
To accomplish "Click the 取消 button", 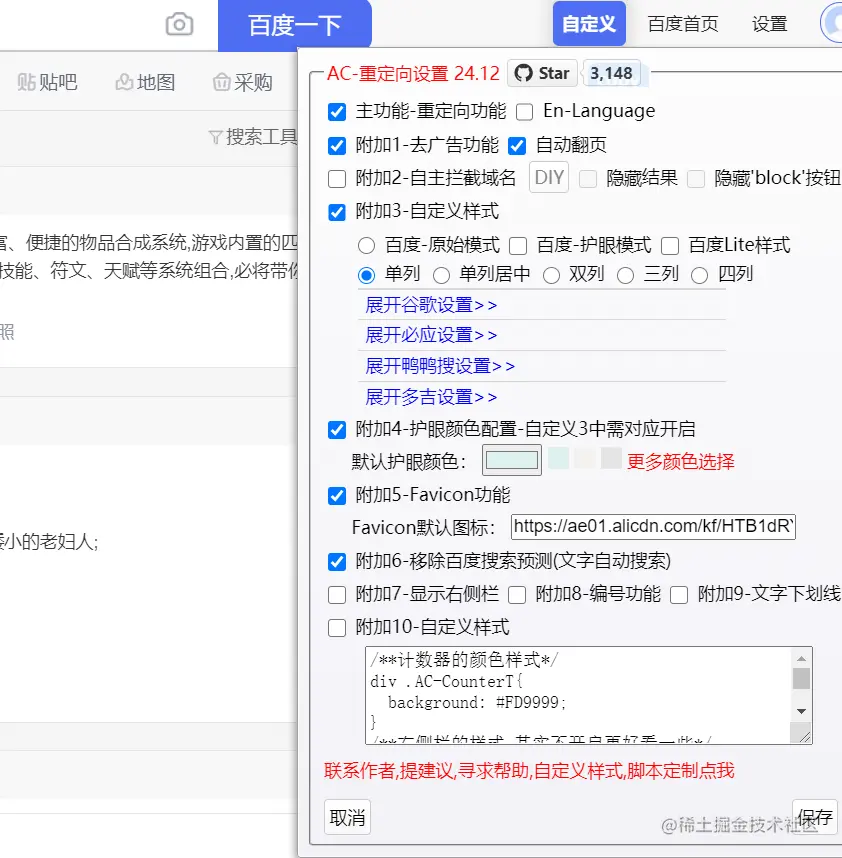I will click(347, 818).
